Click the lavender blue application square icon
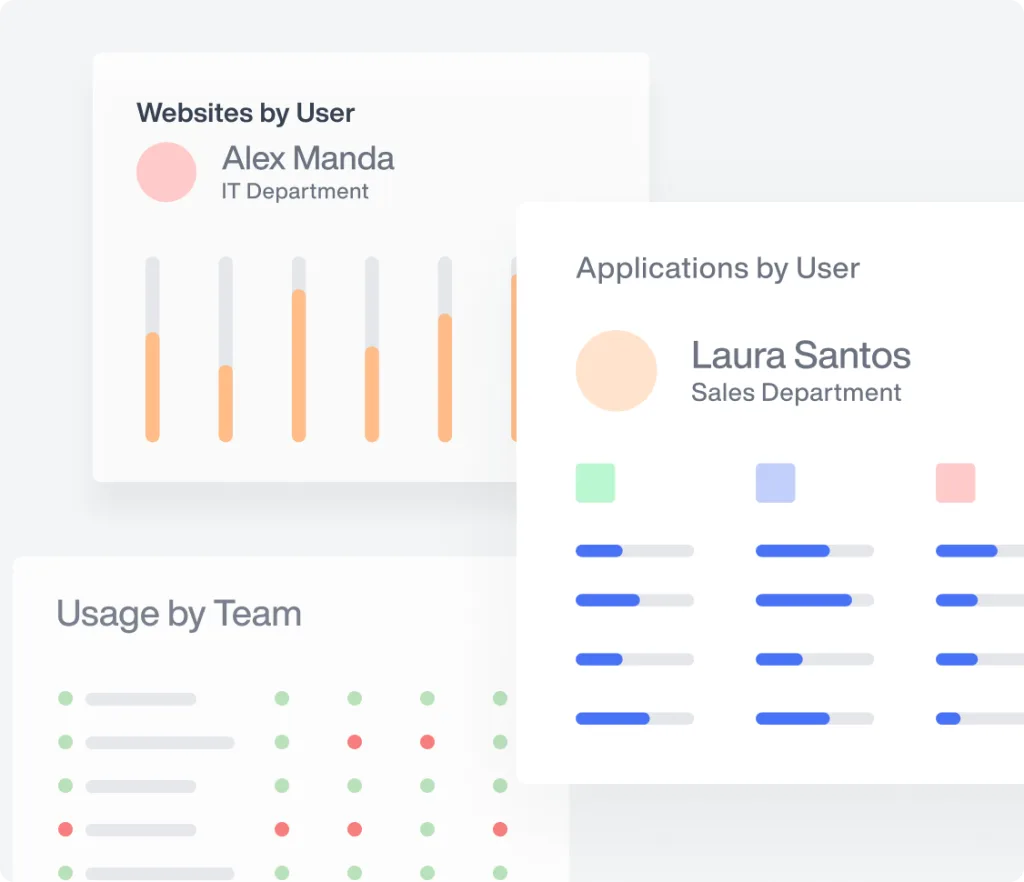 pyautogui.click(x=775, y=482)
